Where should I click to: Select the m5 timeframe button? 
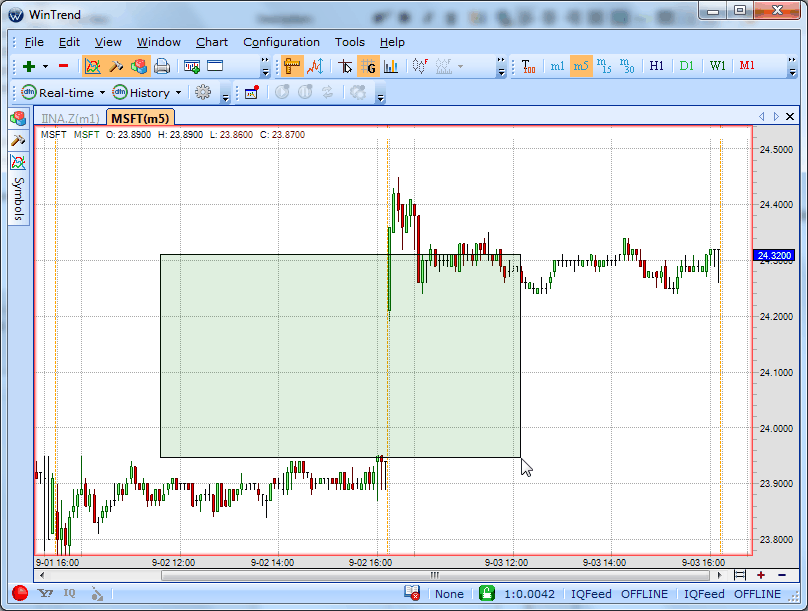[581, 66]
